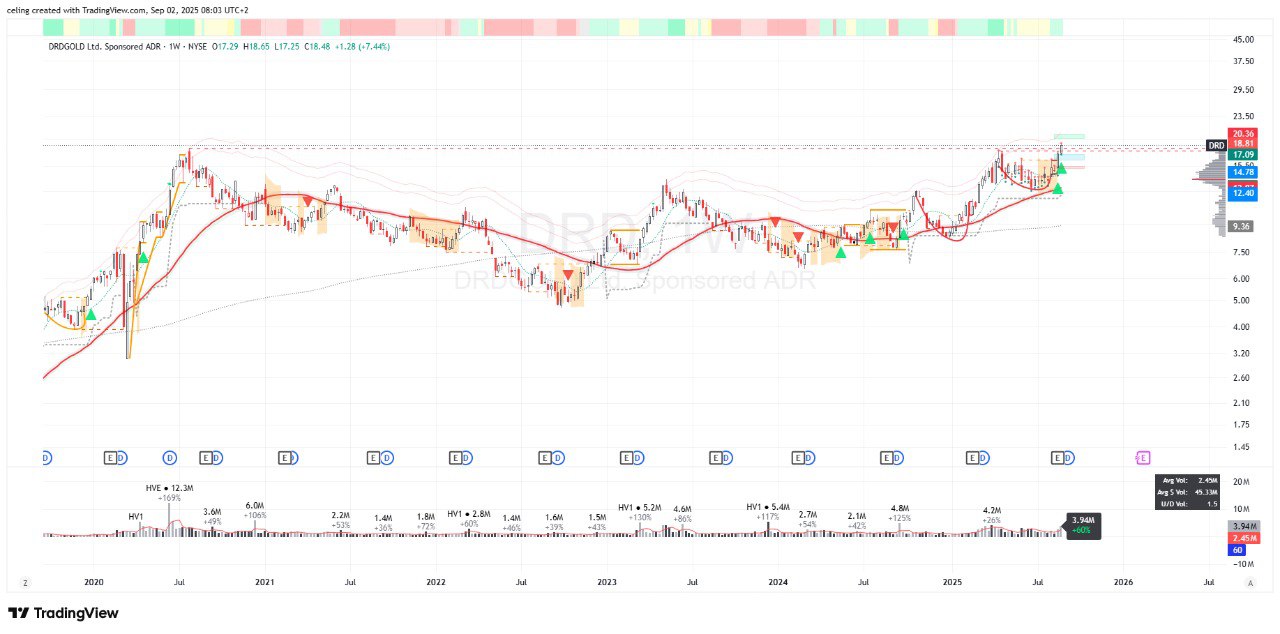Click the green up-triangle near early 2020
Viewport: 1280px width, 634px height.
tap(91, 315)
